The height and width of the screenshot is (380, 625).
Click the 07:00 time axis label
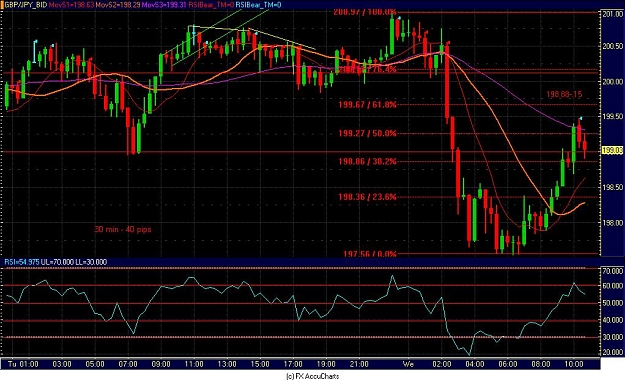point(128,364)
